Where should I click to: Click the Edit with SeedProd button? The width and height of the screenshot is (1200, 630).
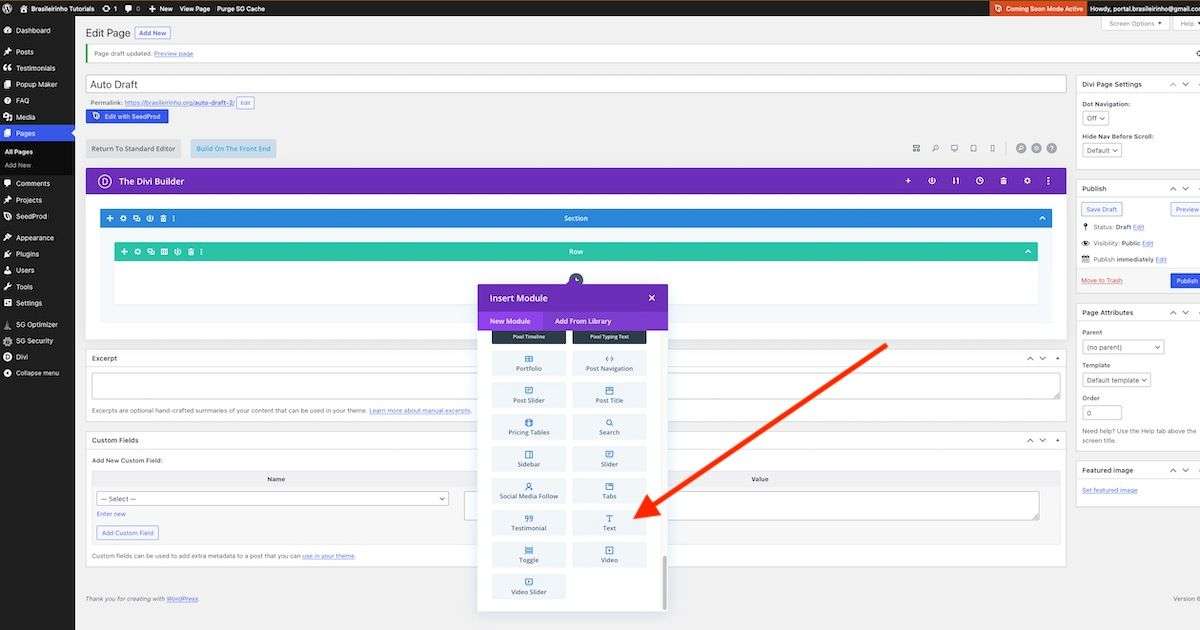tap(127, 117)
